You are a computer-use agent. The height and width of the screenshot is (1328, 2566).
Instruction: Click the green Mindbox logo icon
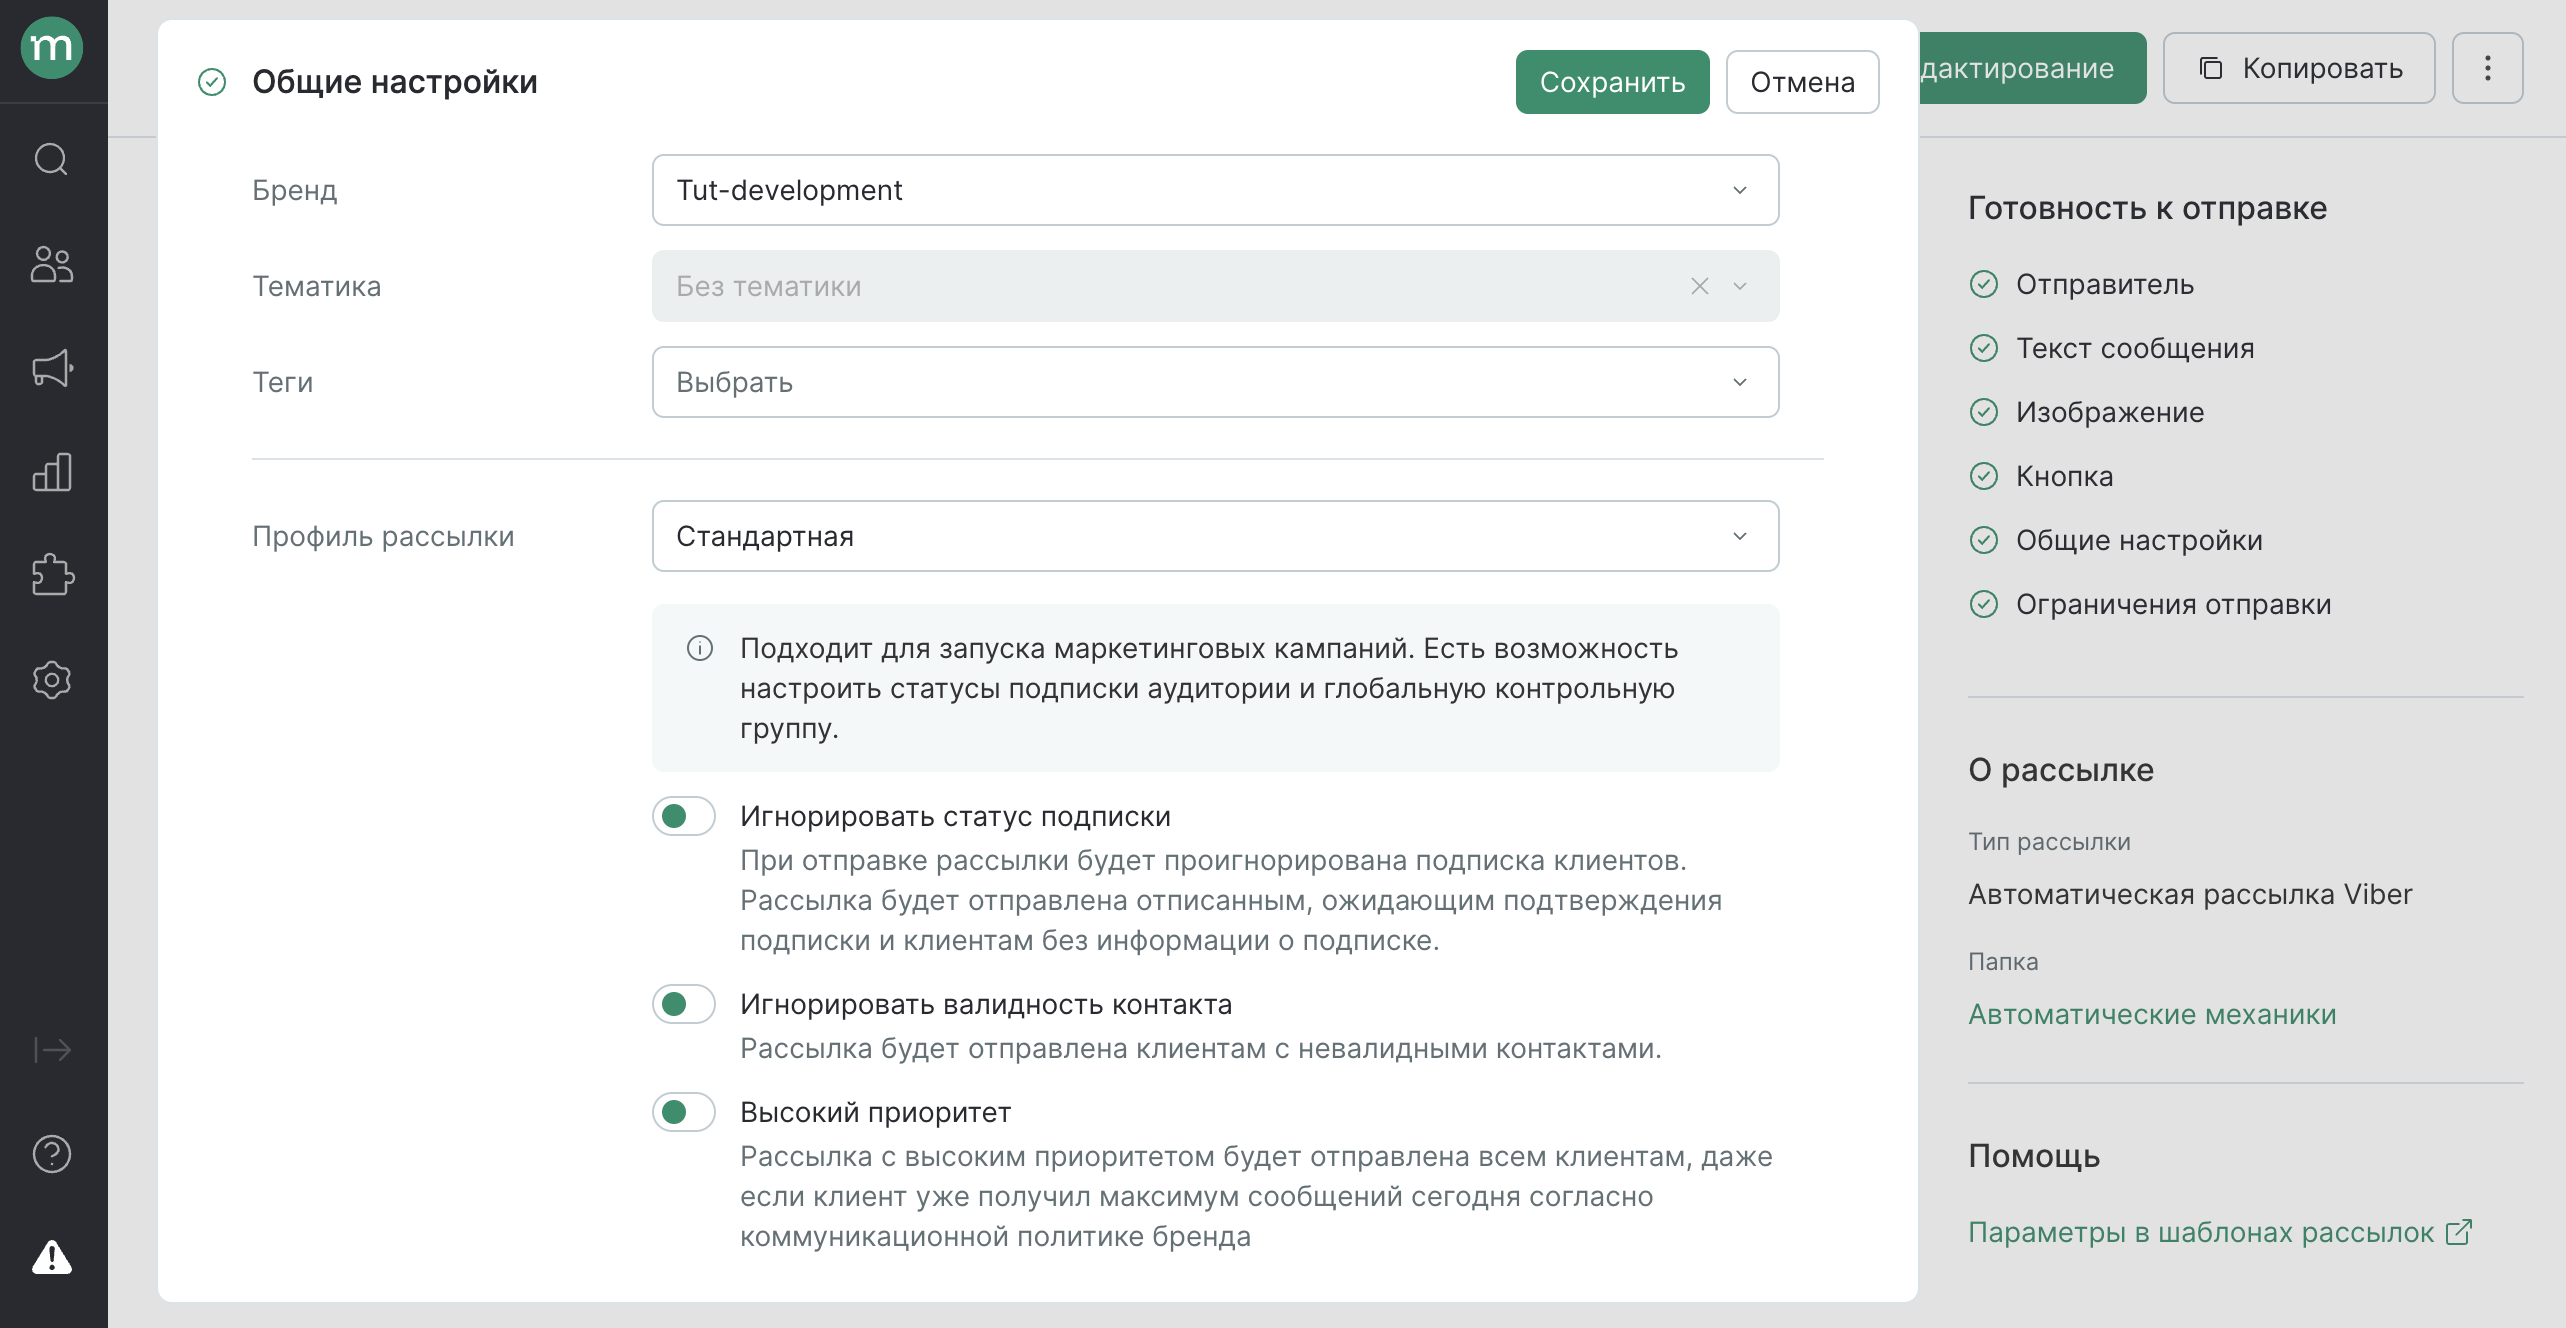click(x=52, y=47)
